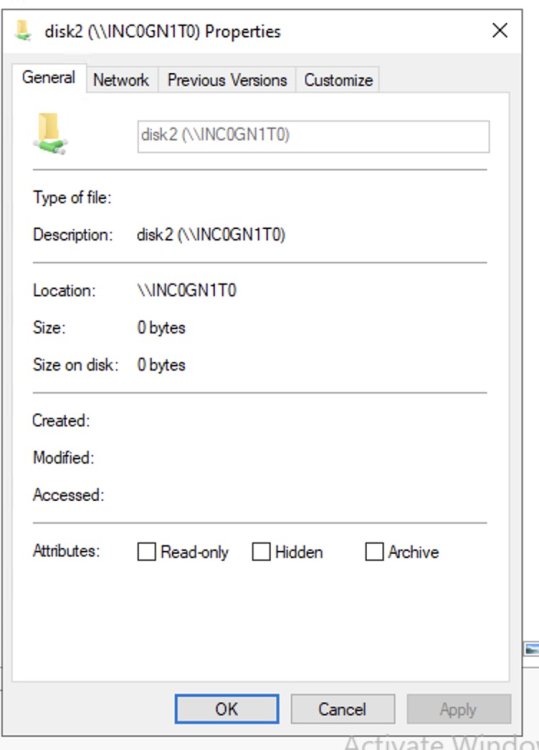Click the Cancel button

pyautogui.click(x=342, y=709)
